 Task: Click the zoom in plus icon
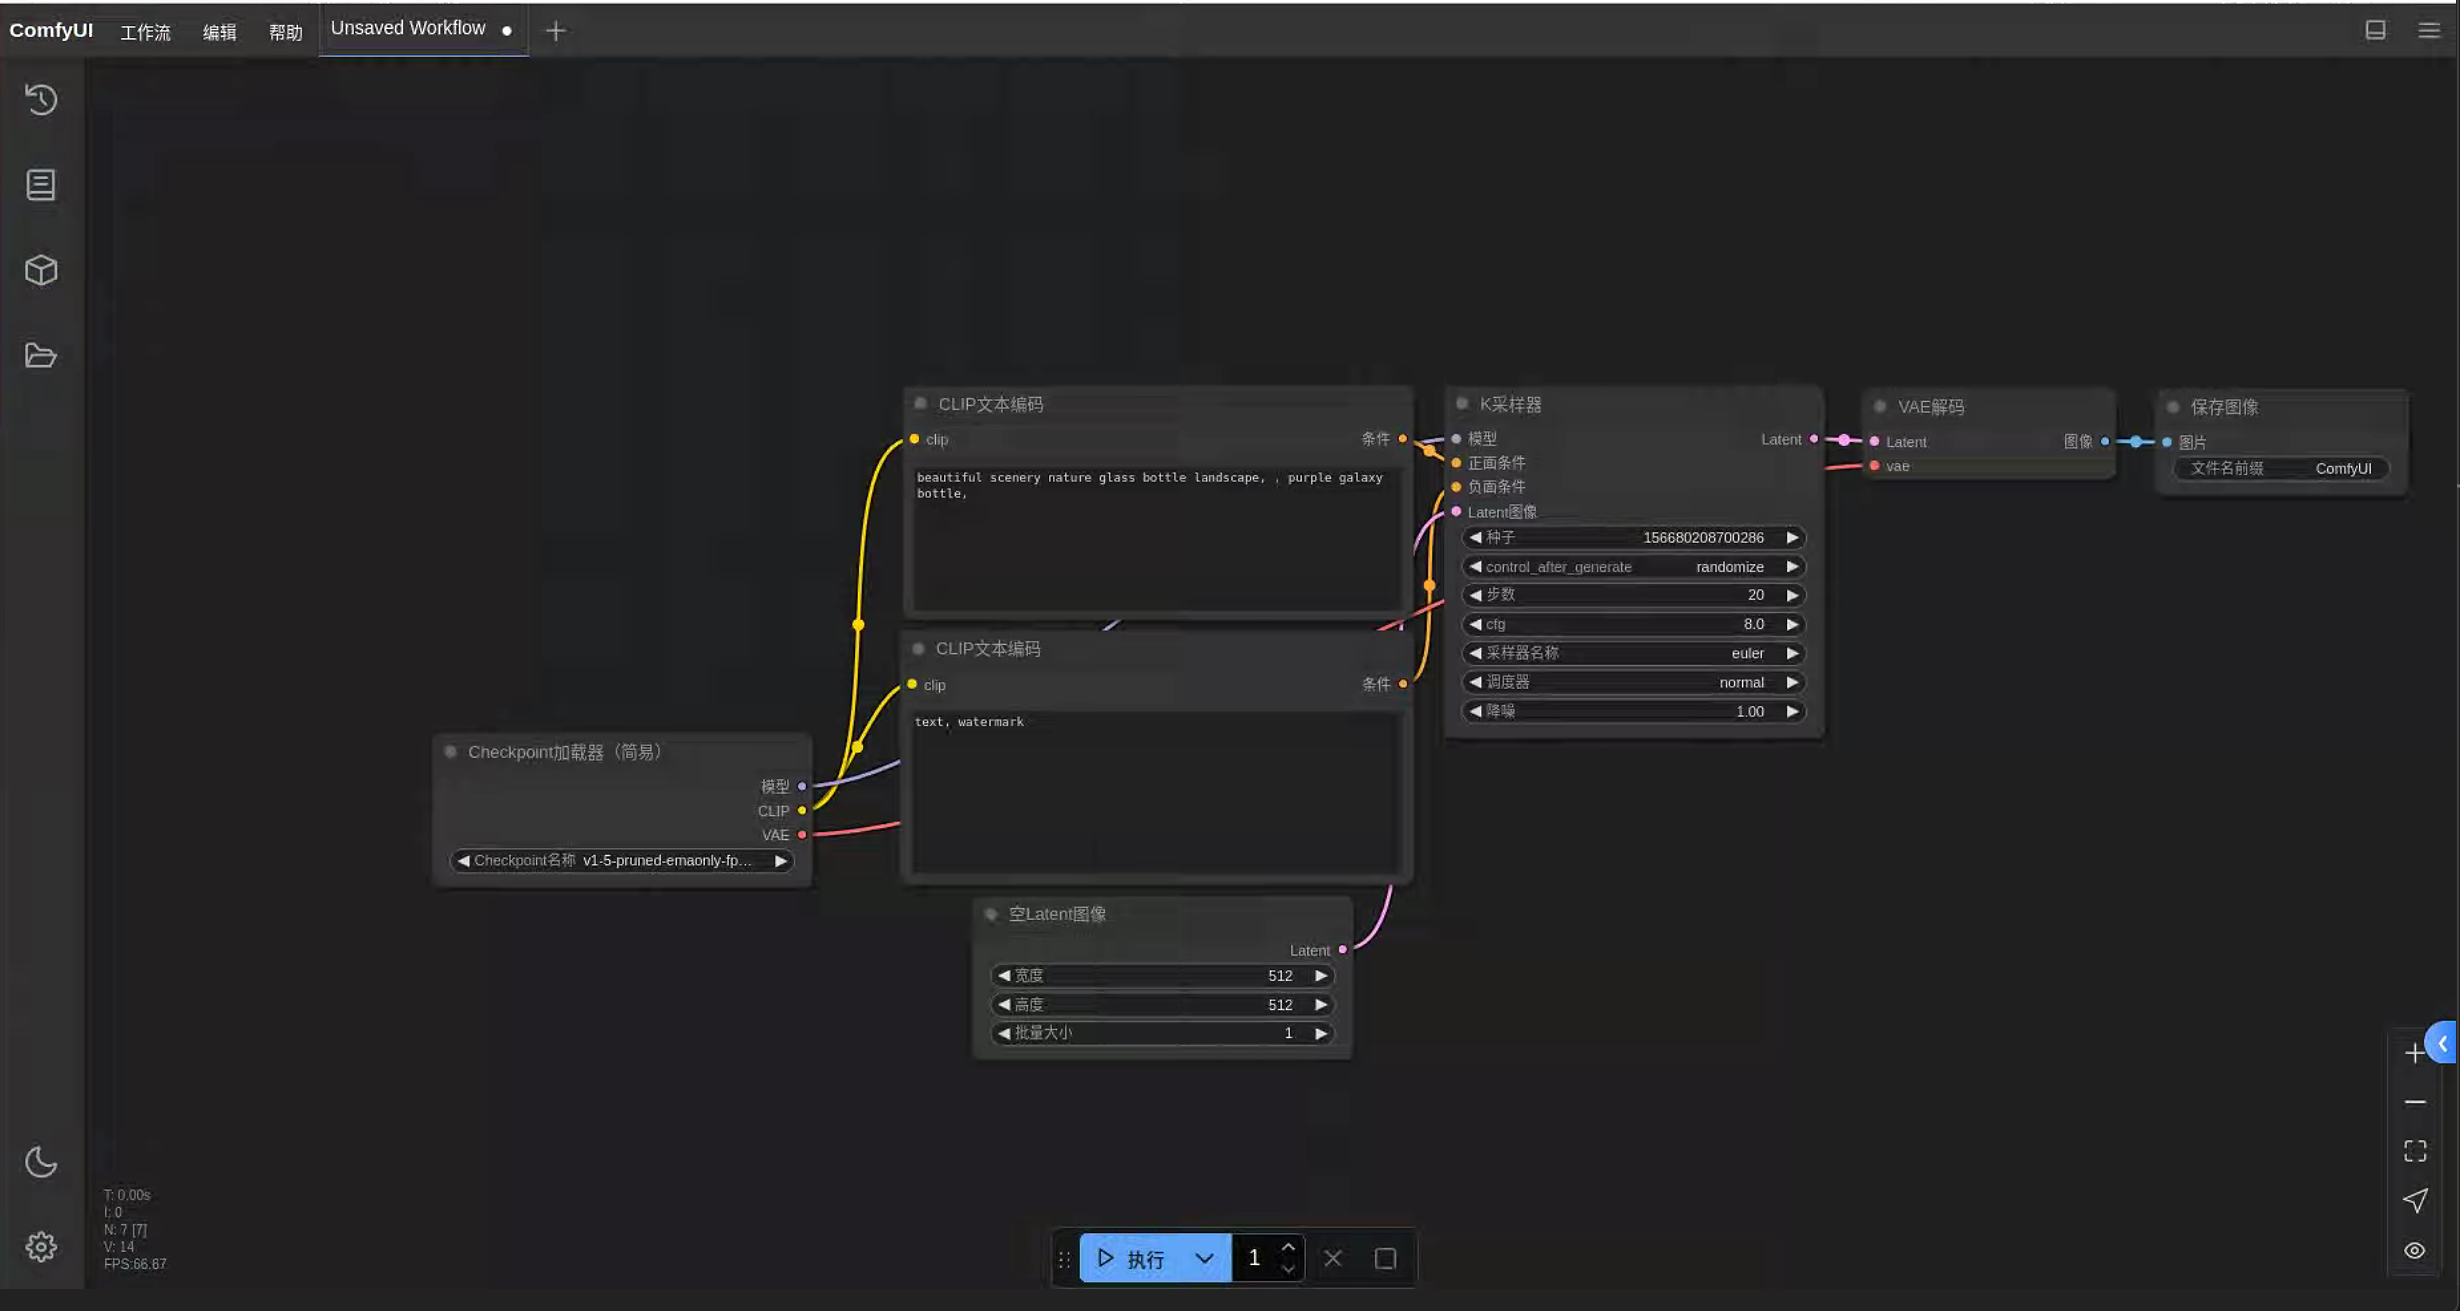[2415, 1053]
